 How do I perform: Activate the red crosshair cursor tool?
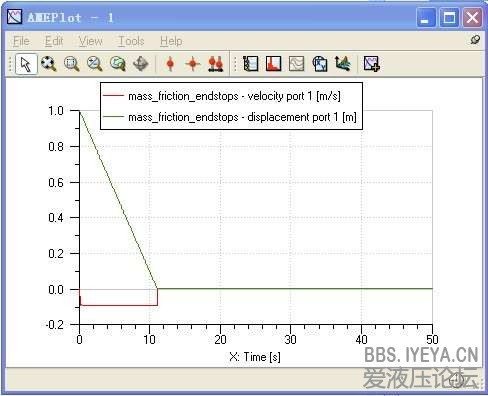[193, 64]
